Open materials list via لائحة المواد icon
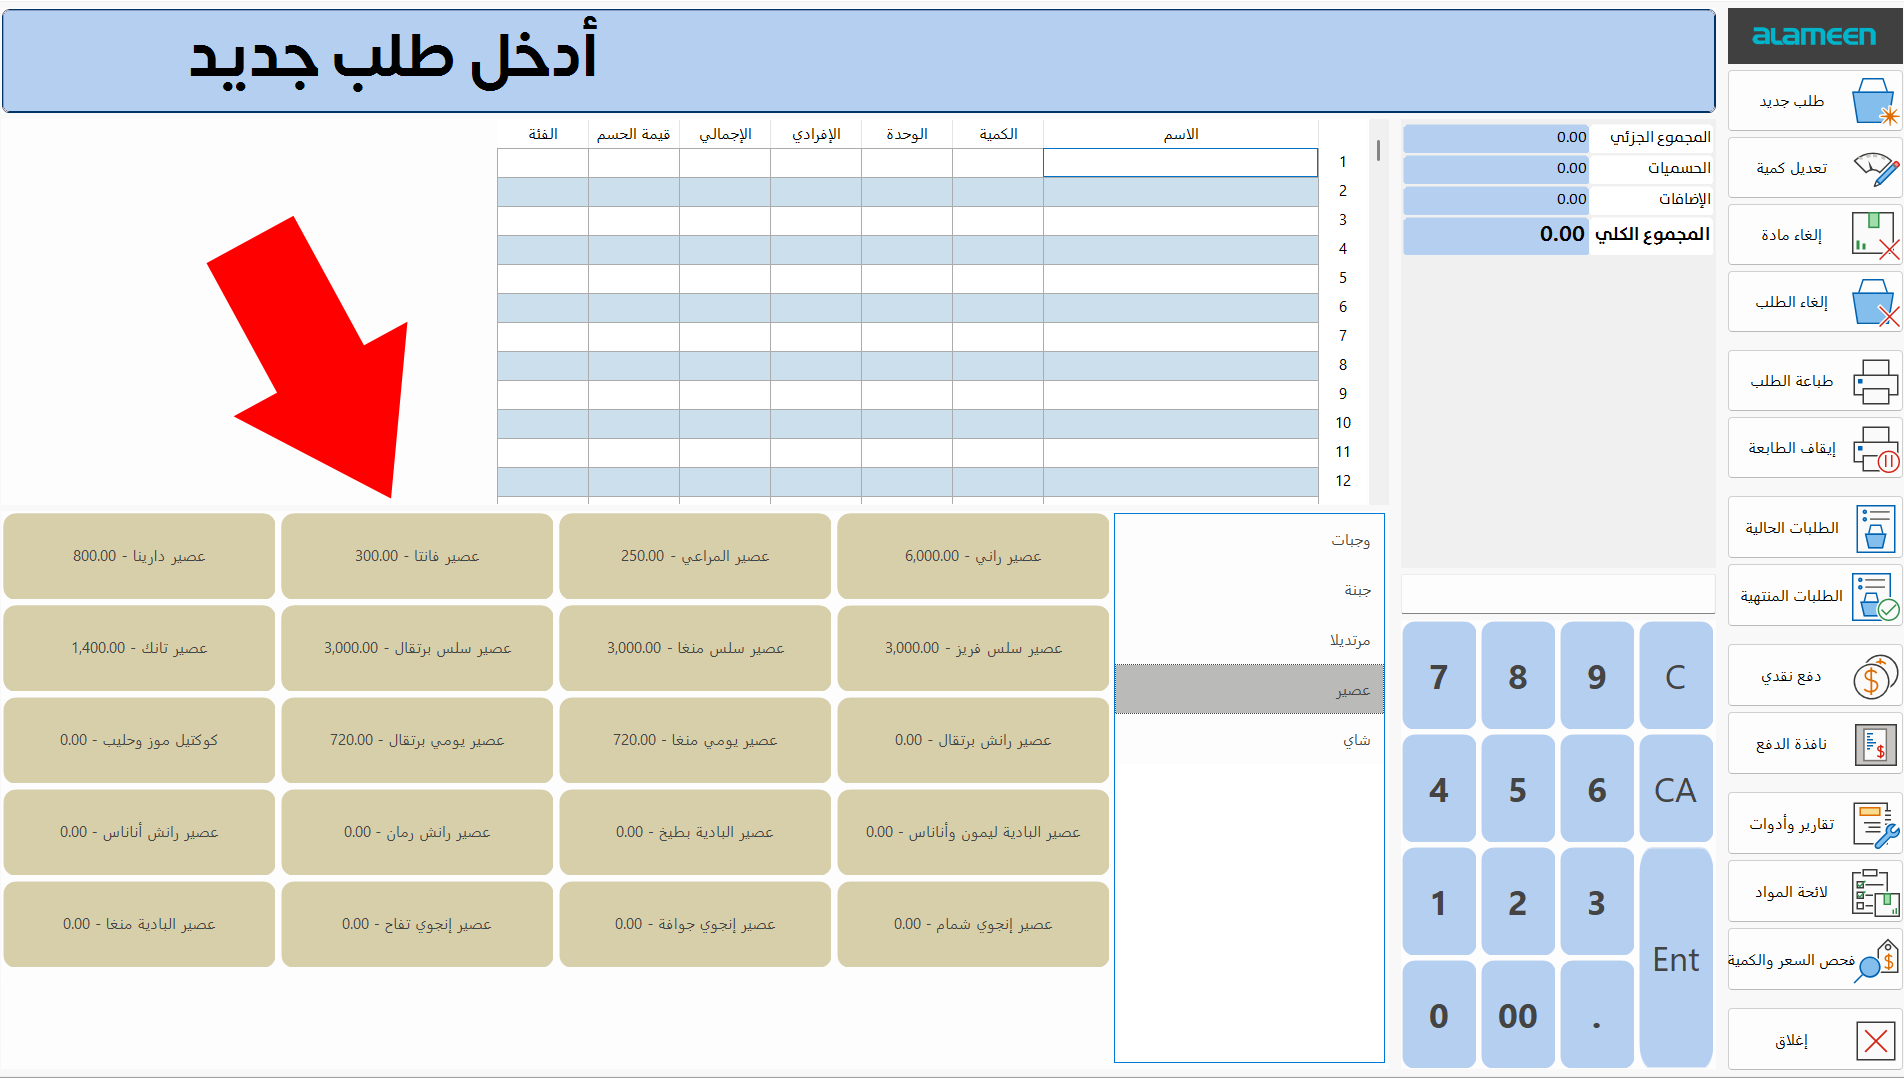Image resolution: width=1904 pixels, height=1078 pixels. pyautogui.click(x=1875, y=890)
